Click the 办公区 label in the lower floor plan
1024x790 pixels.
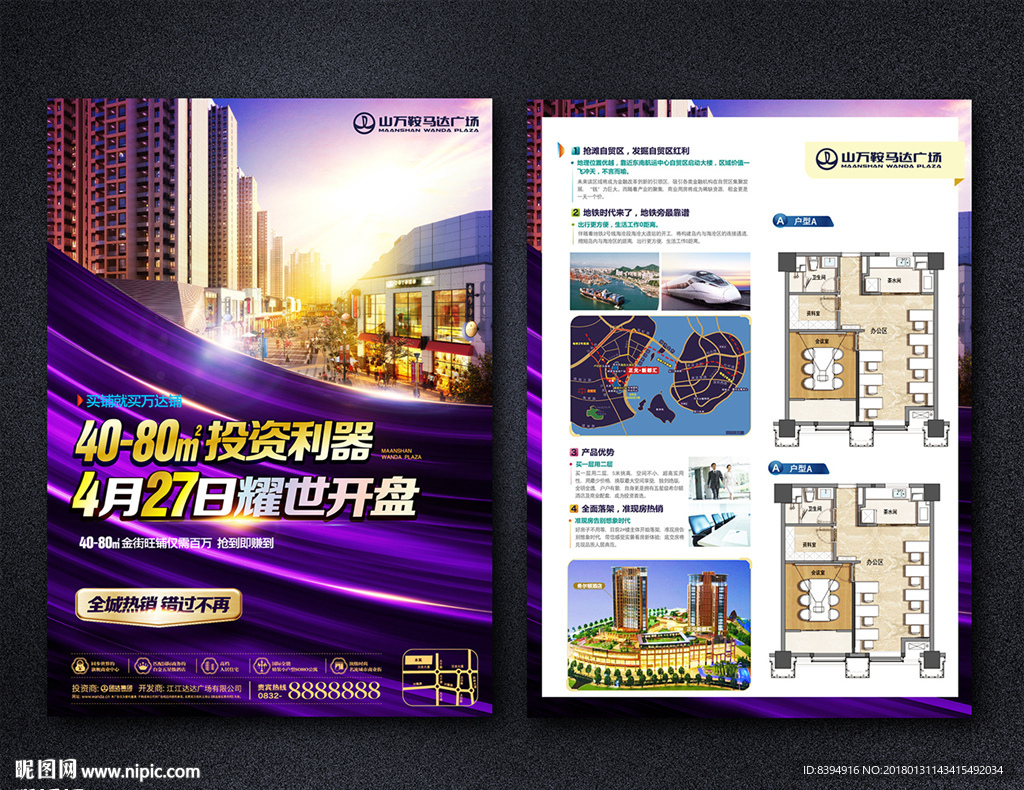pos(874,561)
